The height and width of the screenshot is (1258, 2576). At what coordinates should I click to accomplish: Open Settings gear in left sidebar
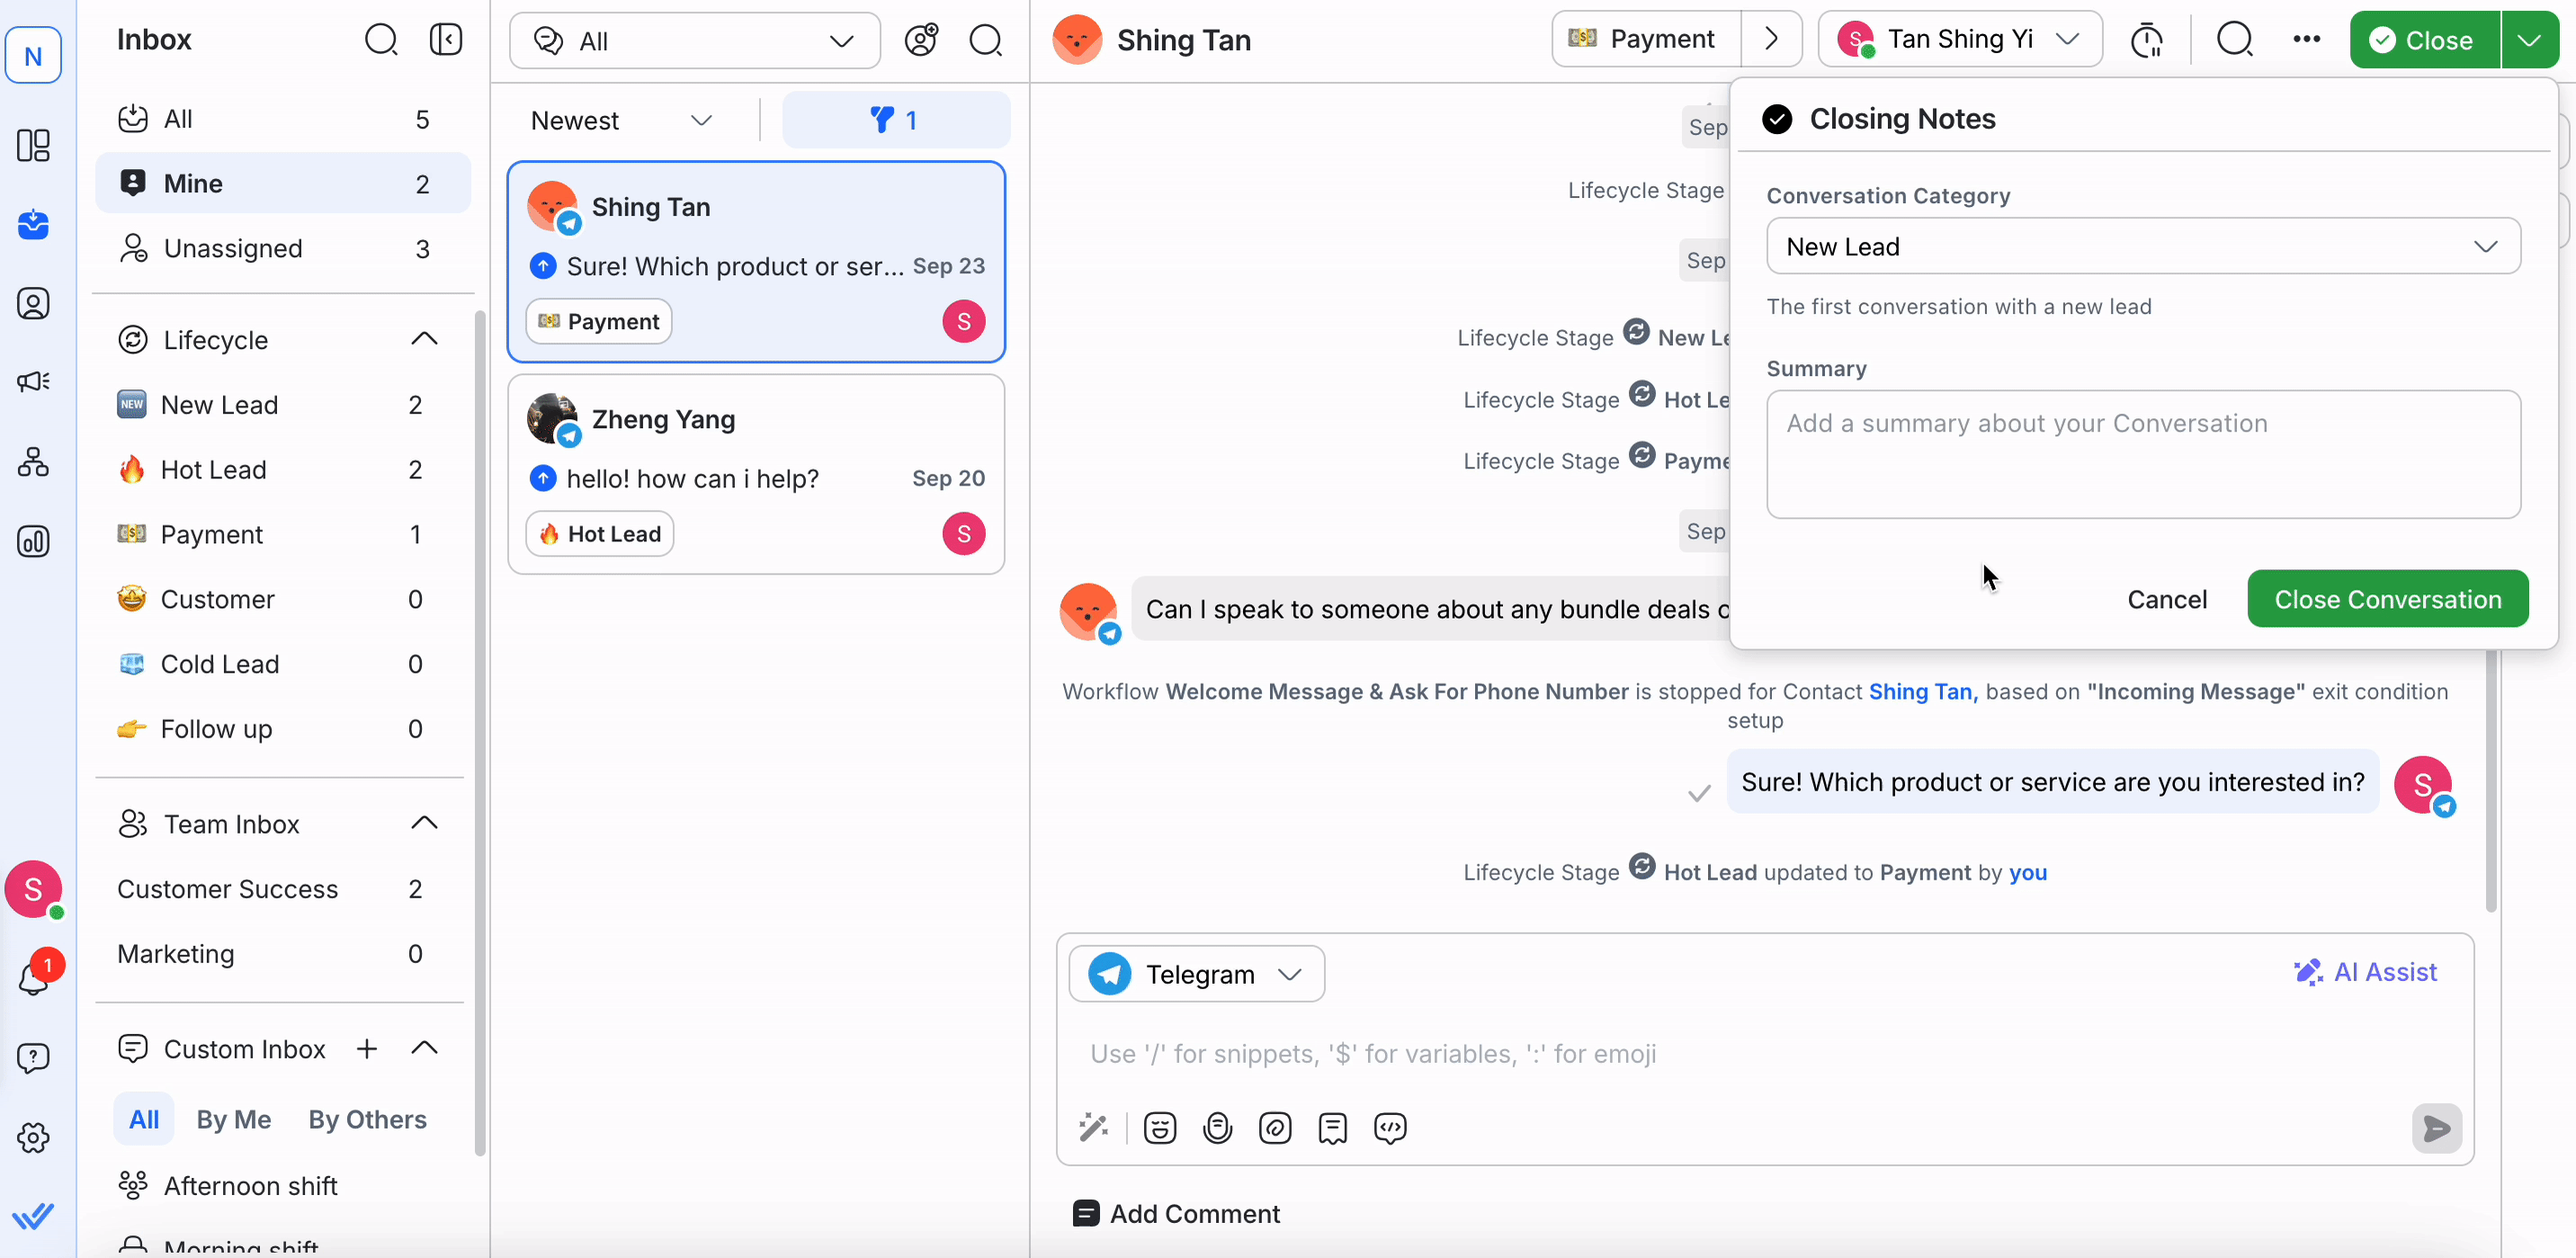[x=33, y=1137]
